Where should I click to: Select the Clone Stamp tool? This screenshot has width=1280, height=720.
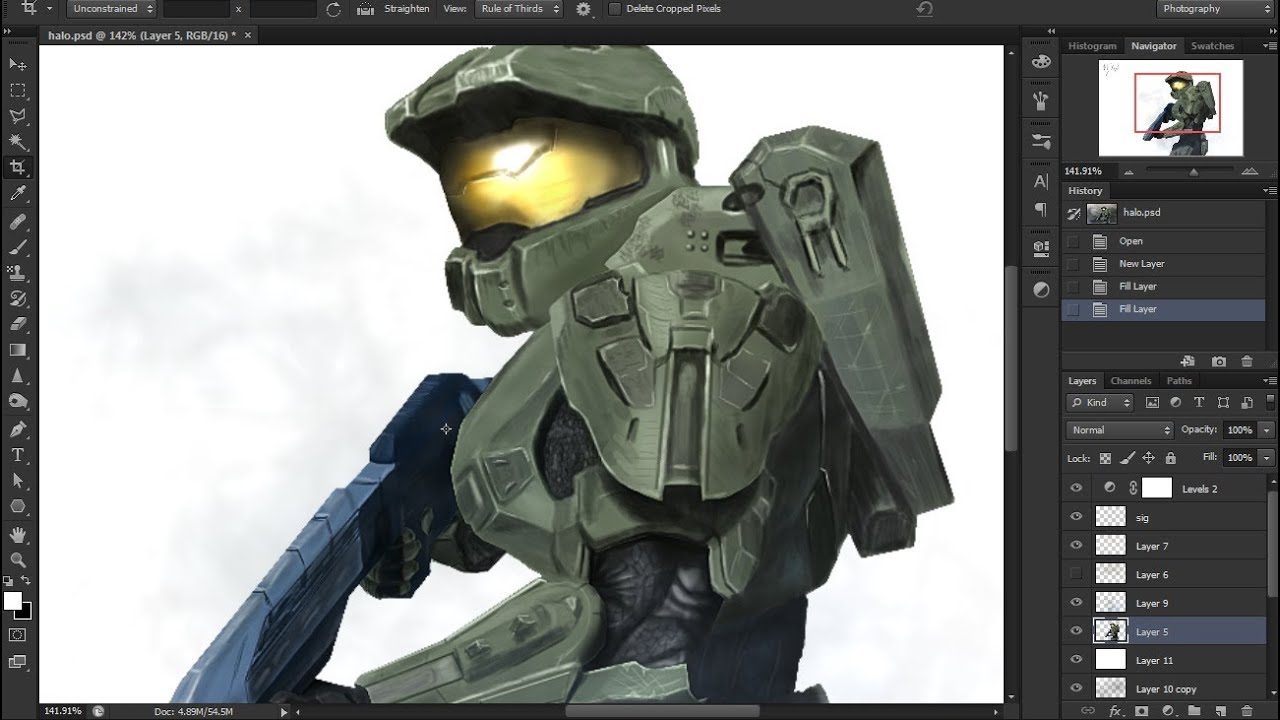17,272
